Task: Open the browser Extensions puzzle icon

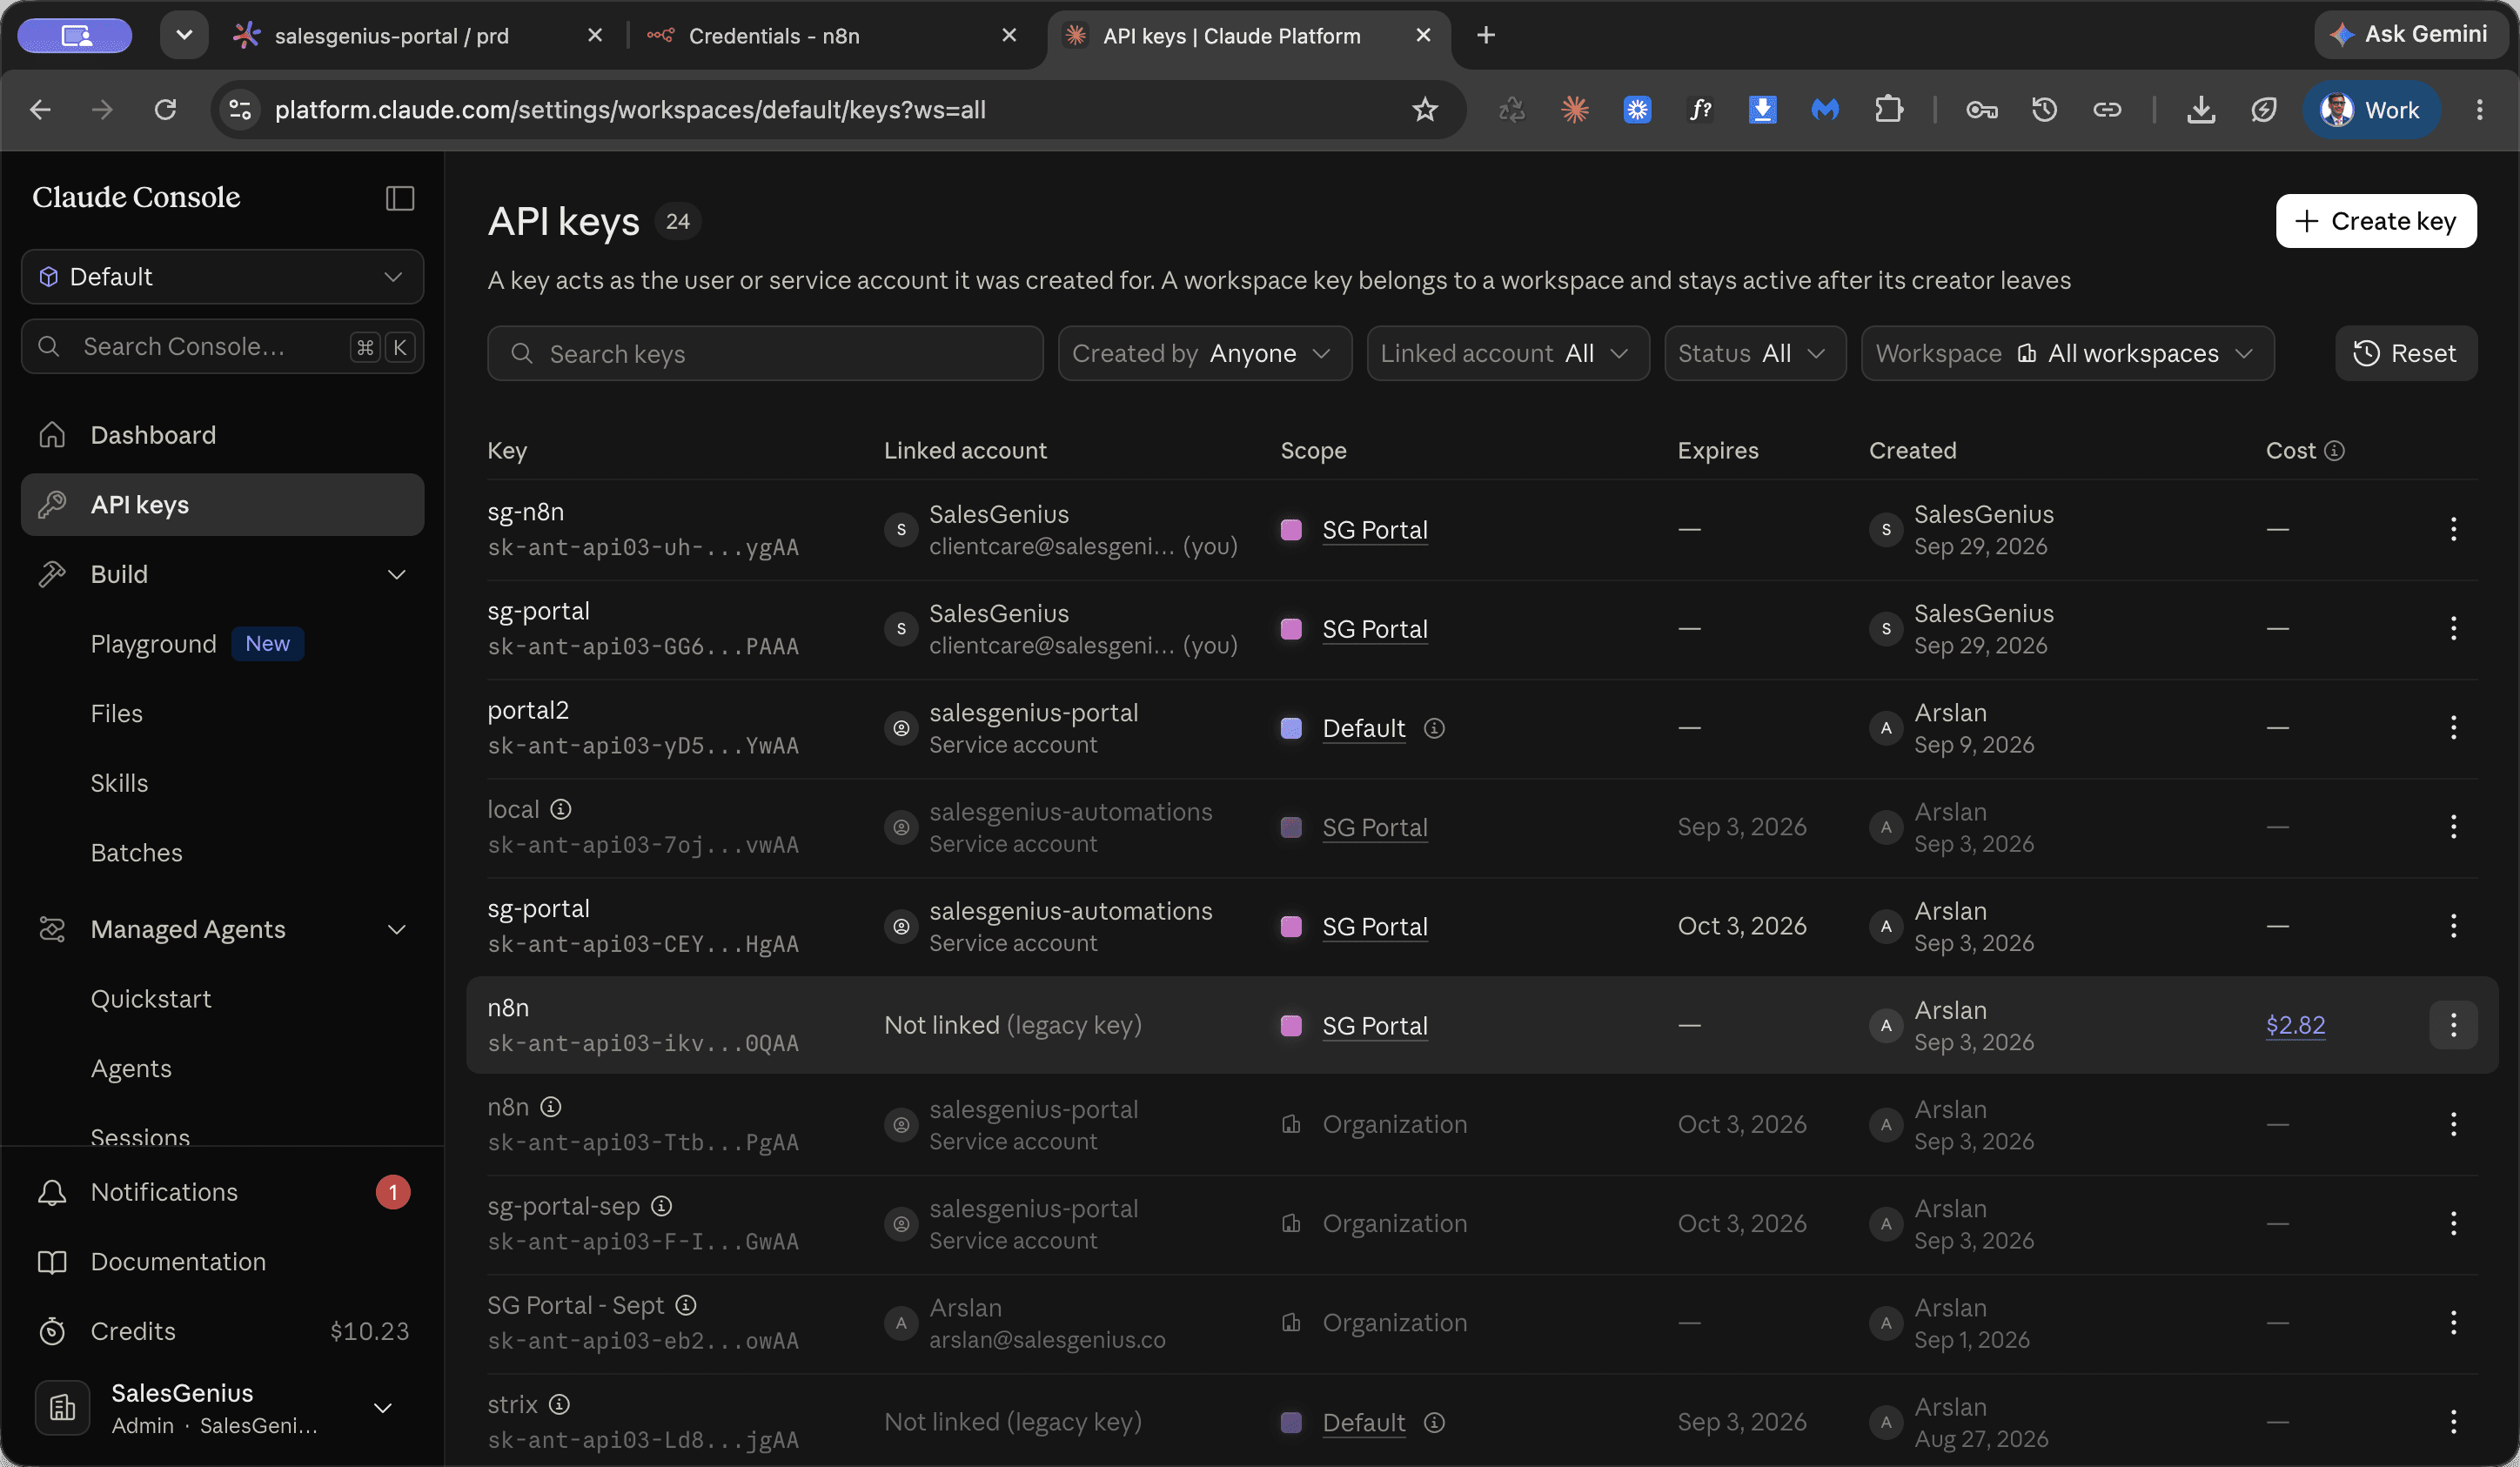Action: coord(1888,109)
